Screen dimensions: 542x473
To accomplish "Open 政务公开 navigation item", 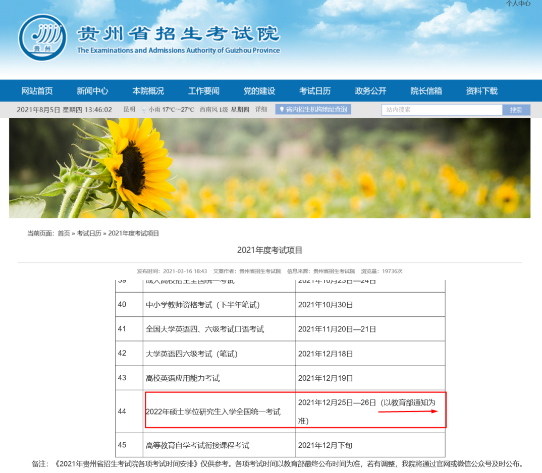I will point(371,91).
